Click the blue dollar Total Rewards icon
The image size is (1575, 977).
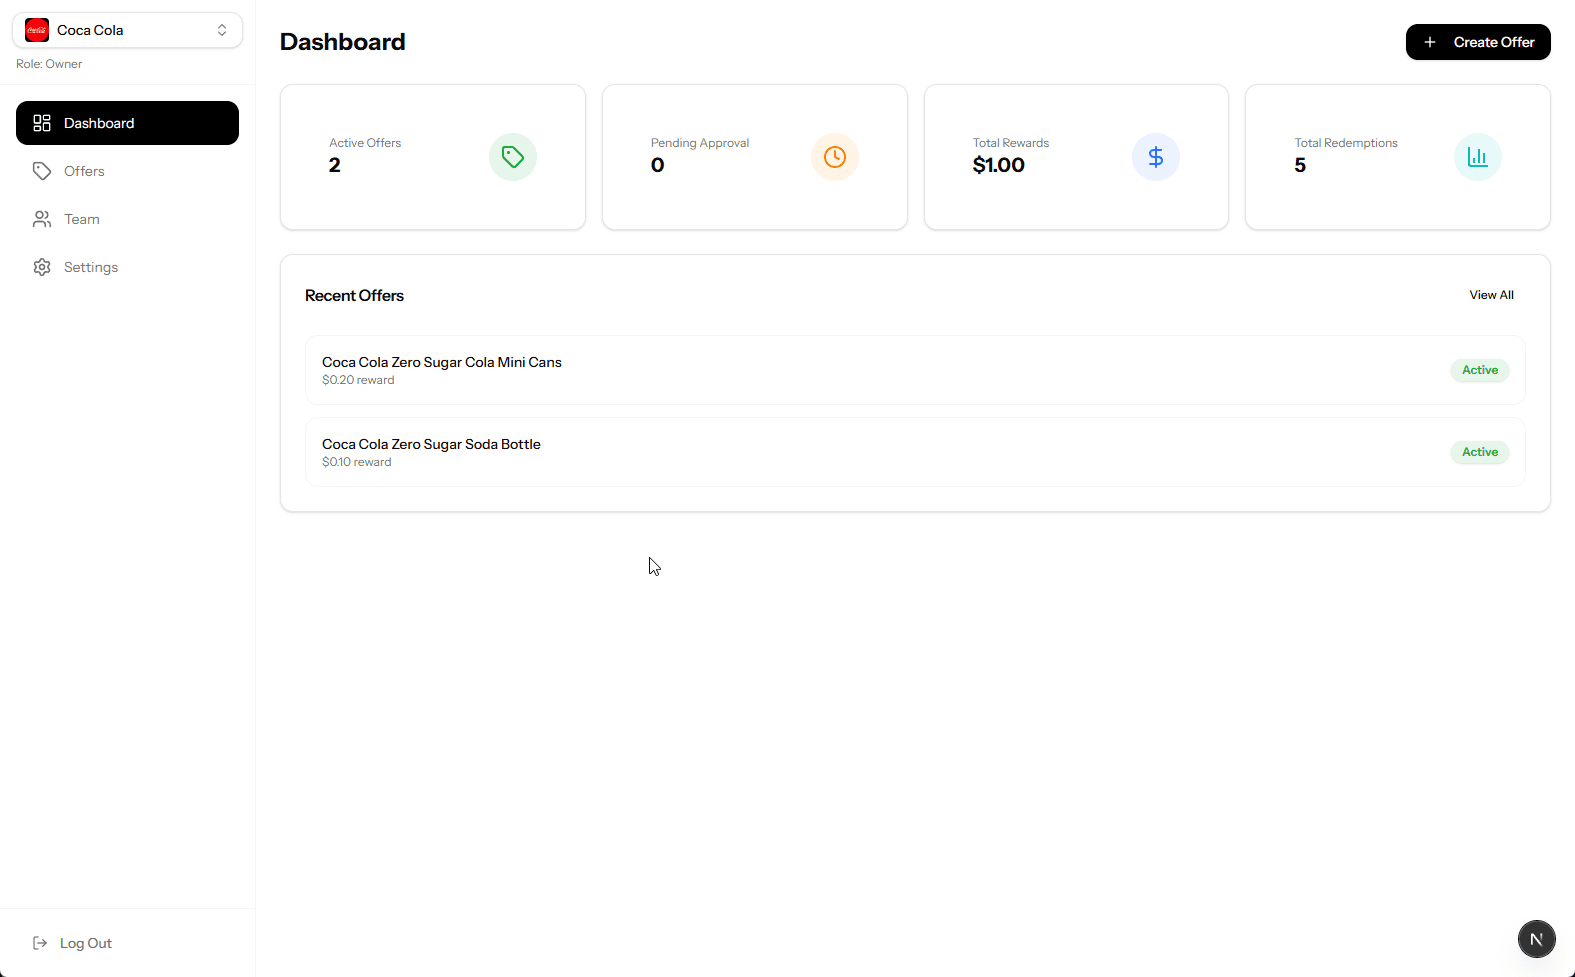click(1156, 157)
